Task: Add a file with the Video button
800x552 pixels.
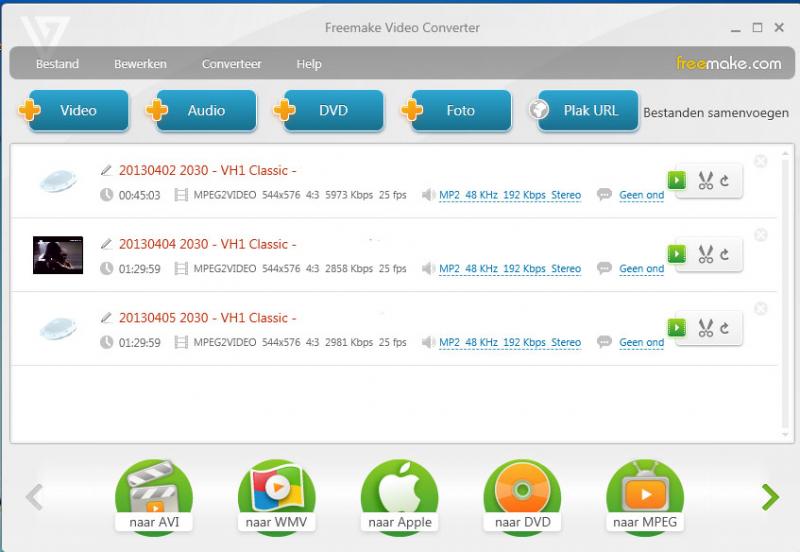Action: pos(75,111)
